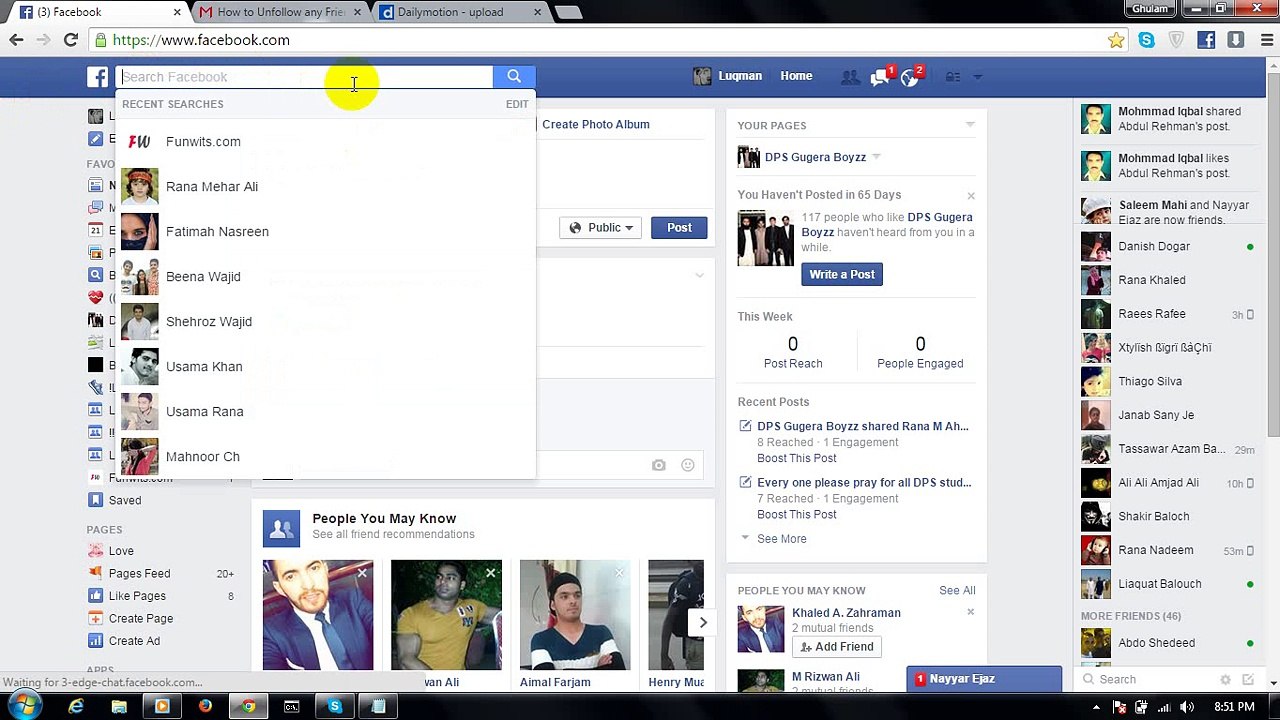1280x720 pixels.
Task: Click the blue search magnifier button
Action: point(514,77)
